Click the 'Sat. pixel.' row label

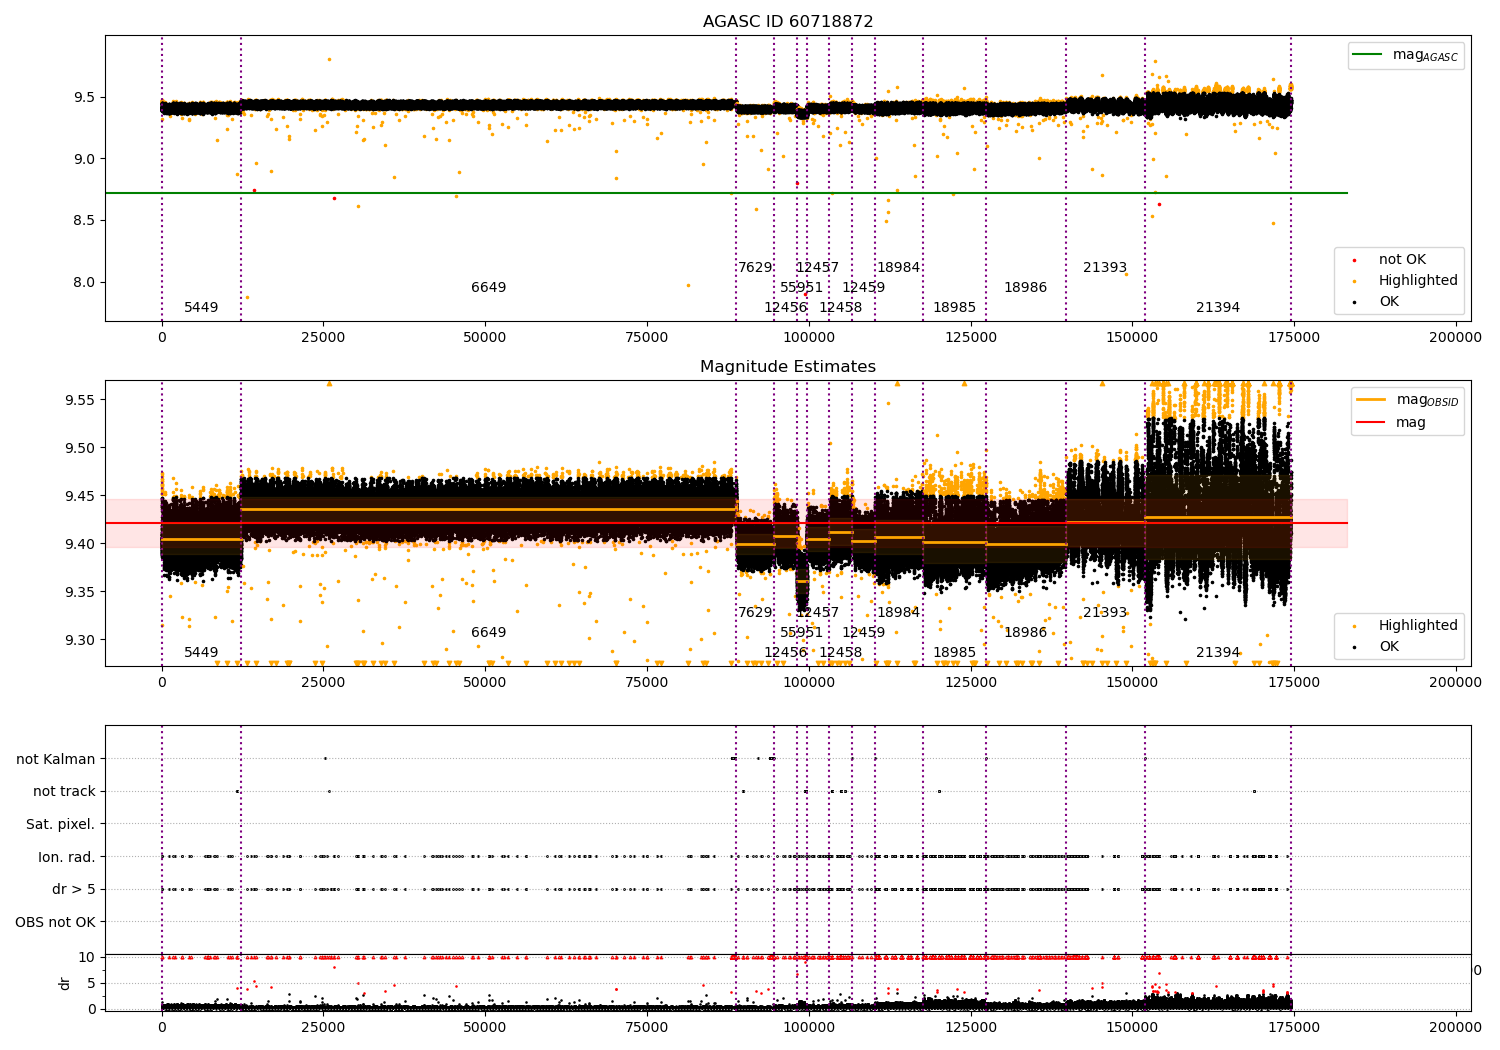pyautogui.click(x=60, y=824)
